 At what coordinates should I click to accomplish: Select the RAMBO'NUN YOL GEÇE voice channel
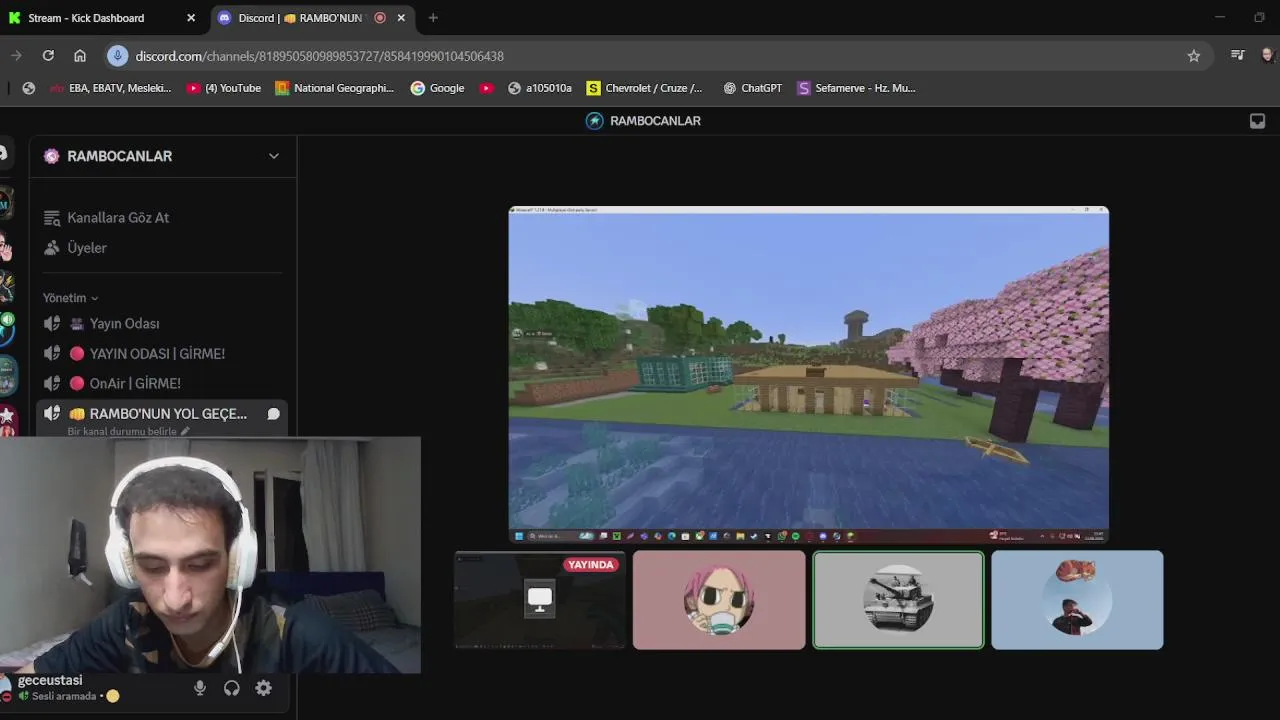tap(163, 414)
